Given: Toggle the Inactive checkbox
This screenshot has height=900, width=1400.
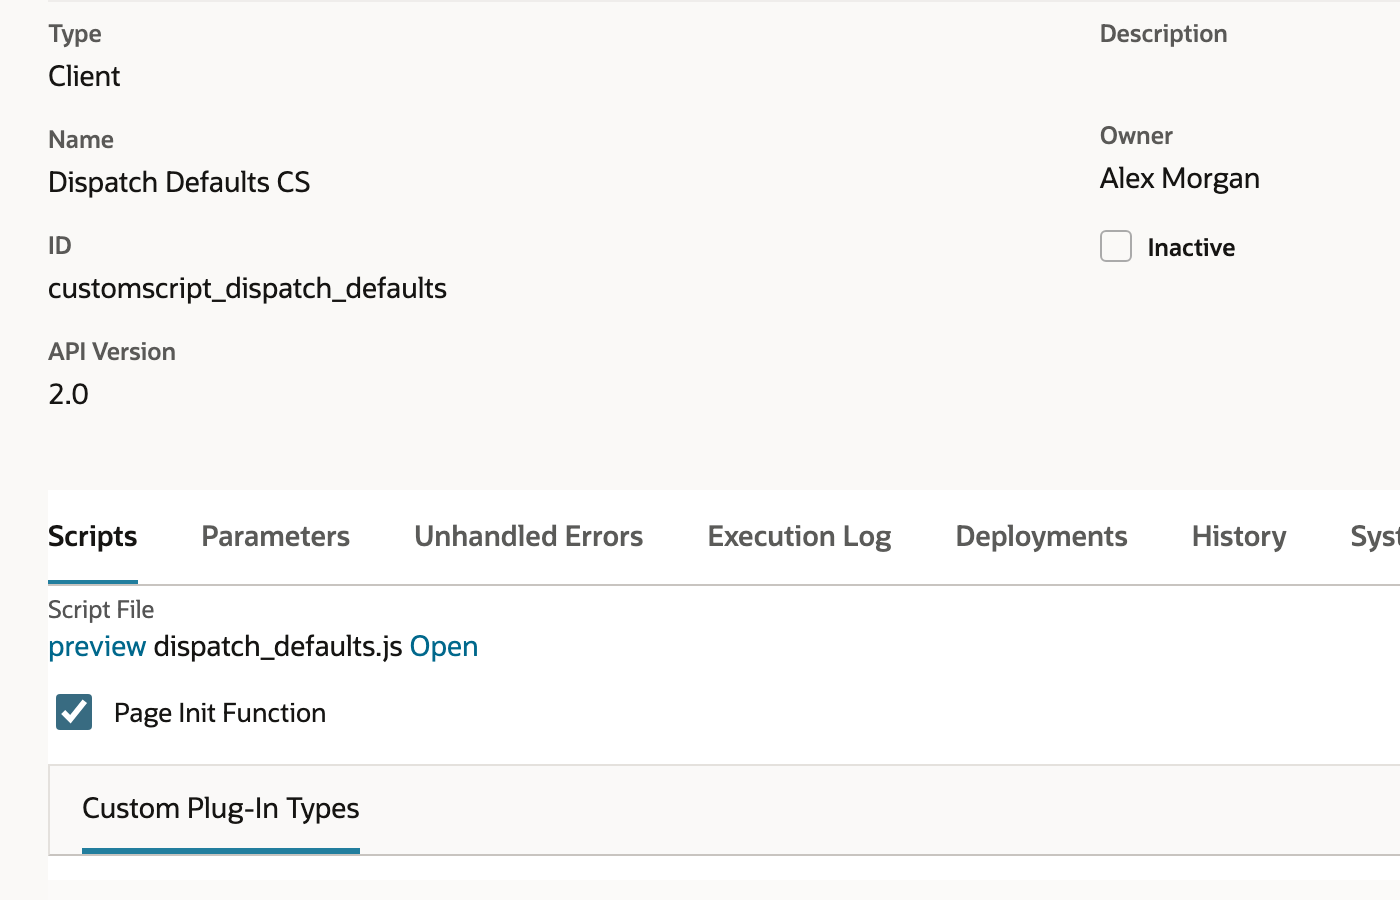Looking at the screenshot, I should pos(1116,246).
